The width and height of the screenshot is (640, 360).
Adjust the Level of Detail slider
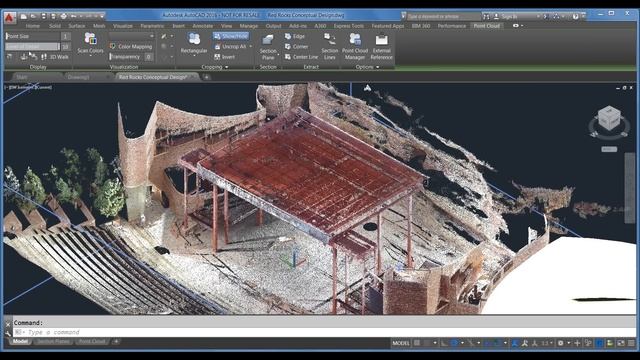[x=33, y=47]
